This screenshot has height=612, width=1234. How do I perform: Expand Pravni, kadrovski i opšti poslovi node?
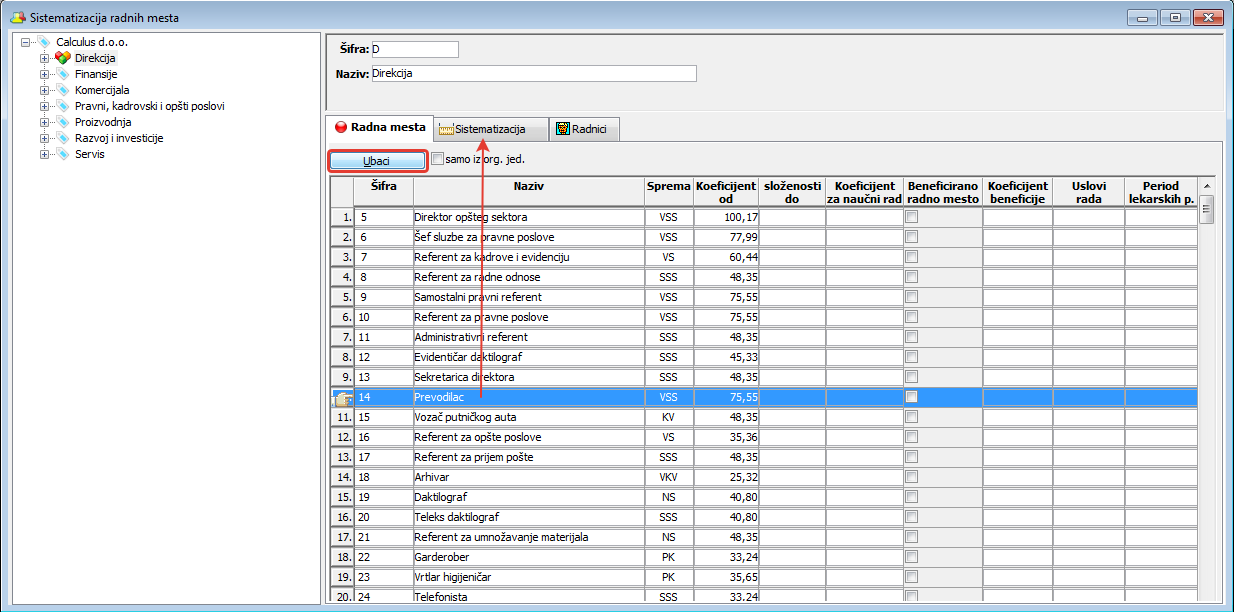click(44, 106)
